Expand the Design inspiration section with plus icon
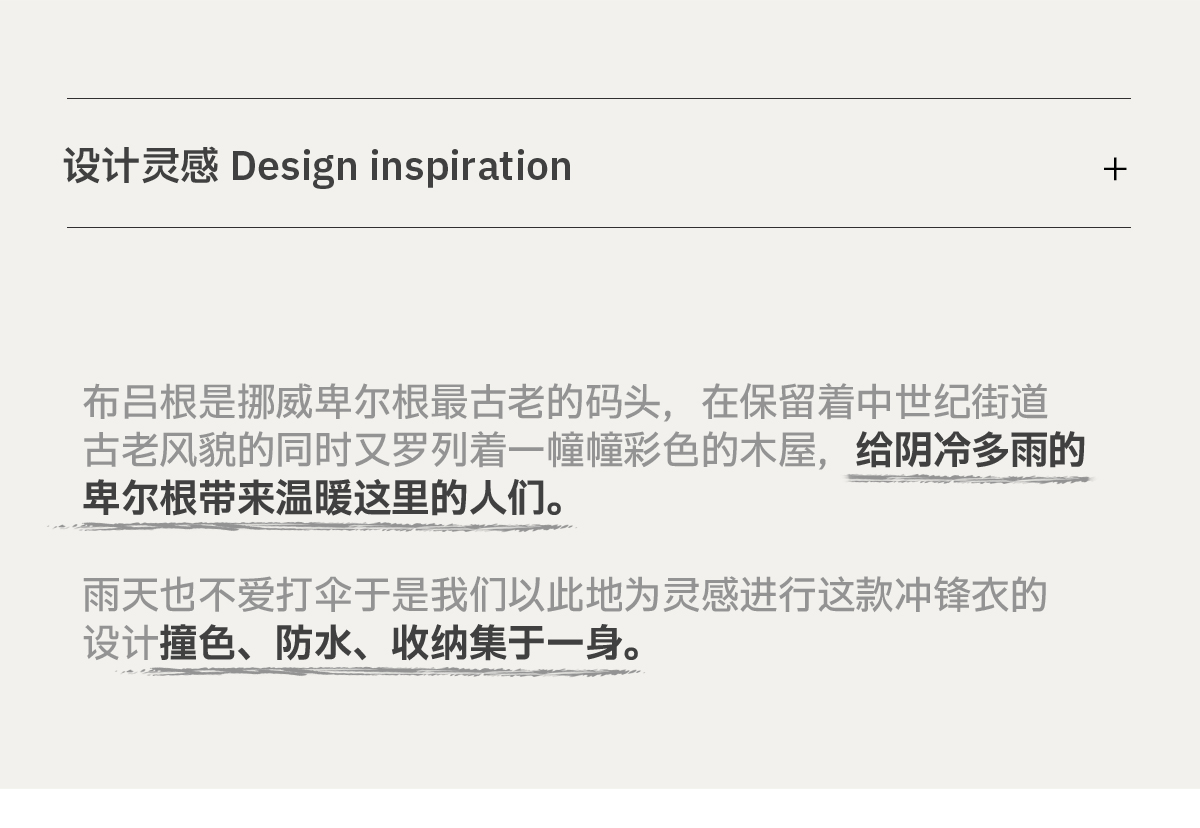Image resolution: width=1200 pixels, height=828 pixels. pos(1114,169)
